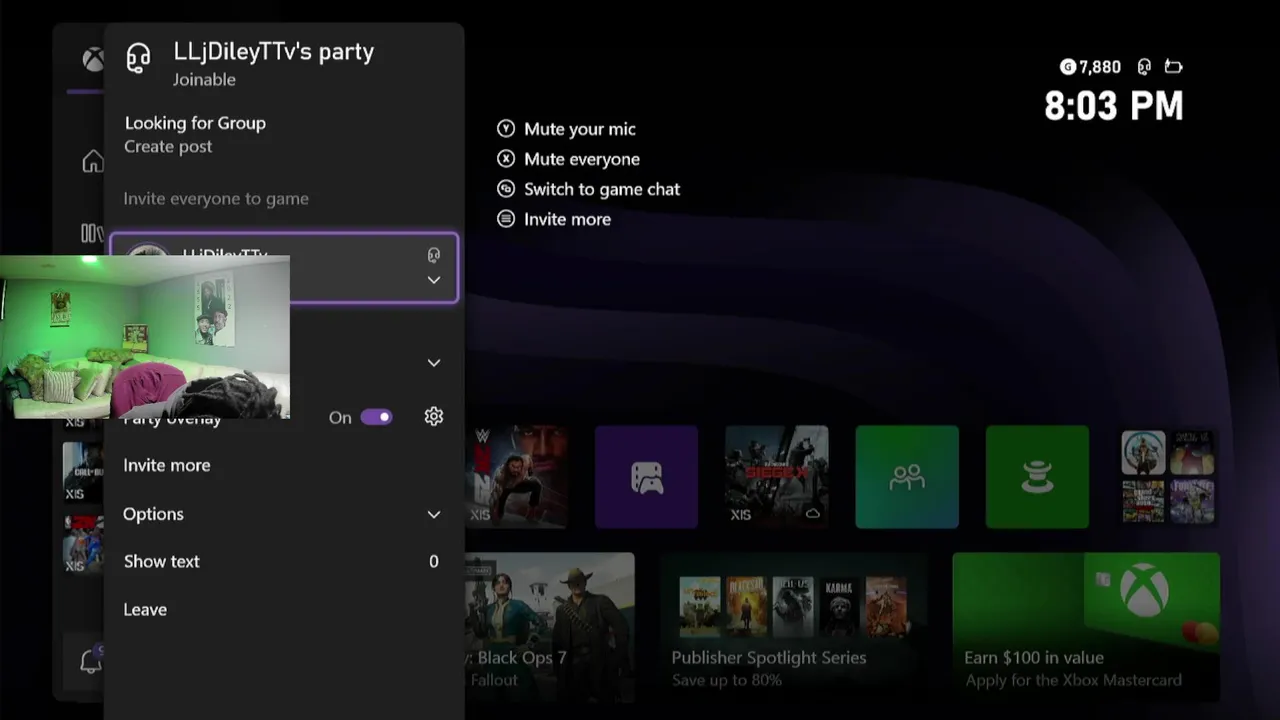1280x720 pixels.
Task: Open Earn $100 in value Mastercard card
Action: click(1086, 626)
